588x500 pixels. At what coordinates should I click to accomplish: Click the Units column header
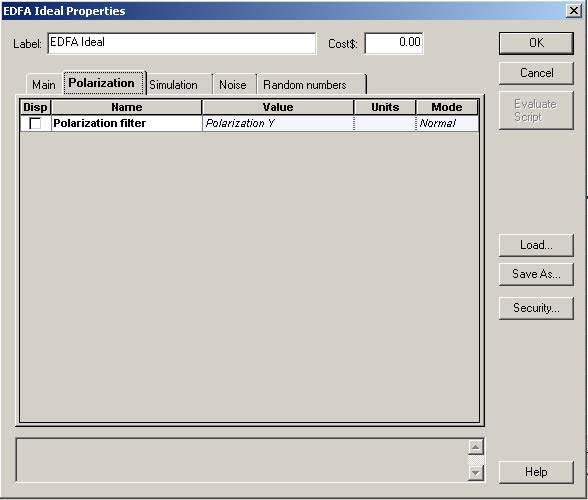coord(385,107)
